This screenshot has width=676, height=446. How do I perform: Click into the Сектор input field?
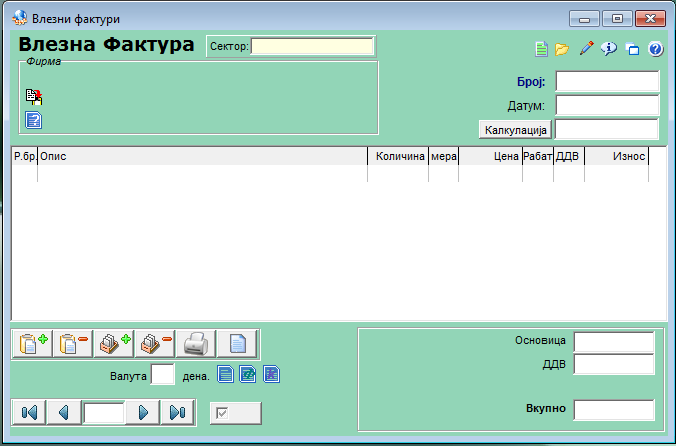[312, 46]
